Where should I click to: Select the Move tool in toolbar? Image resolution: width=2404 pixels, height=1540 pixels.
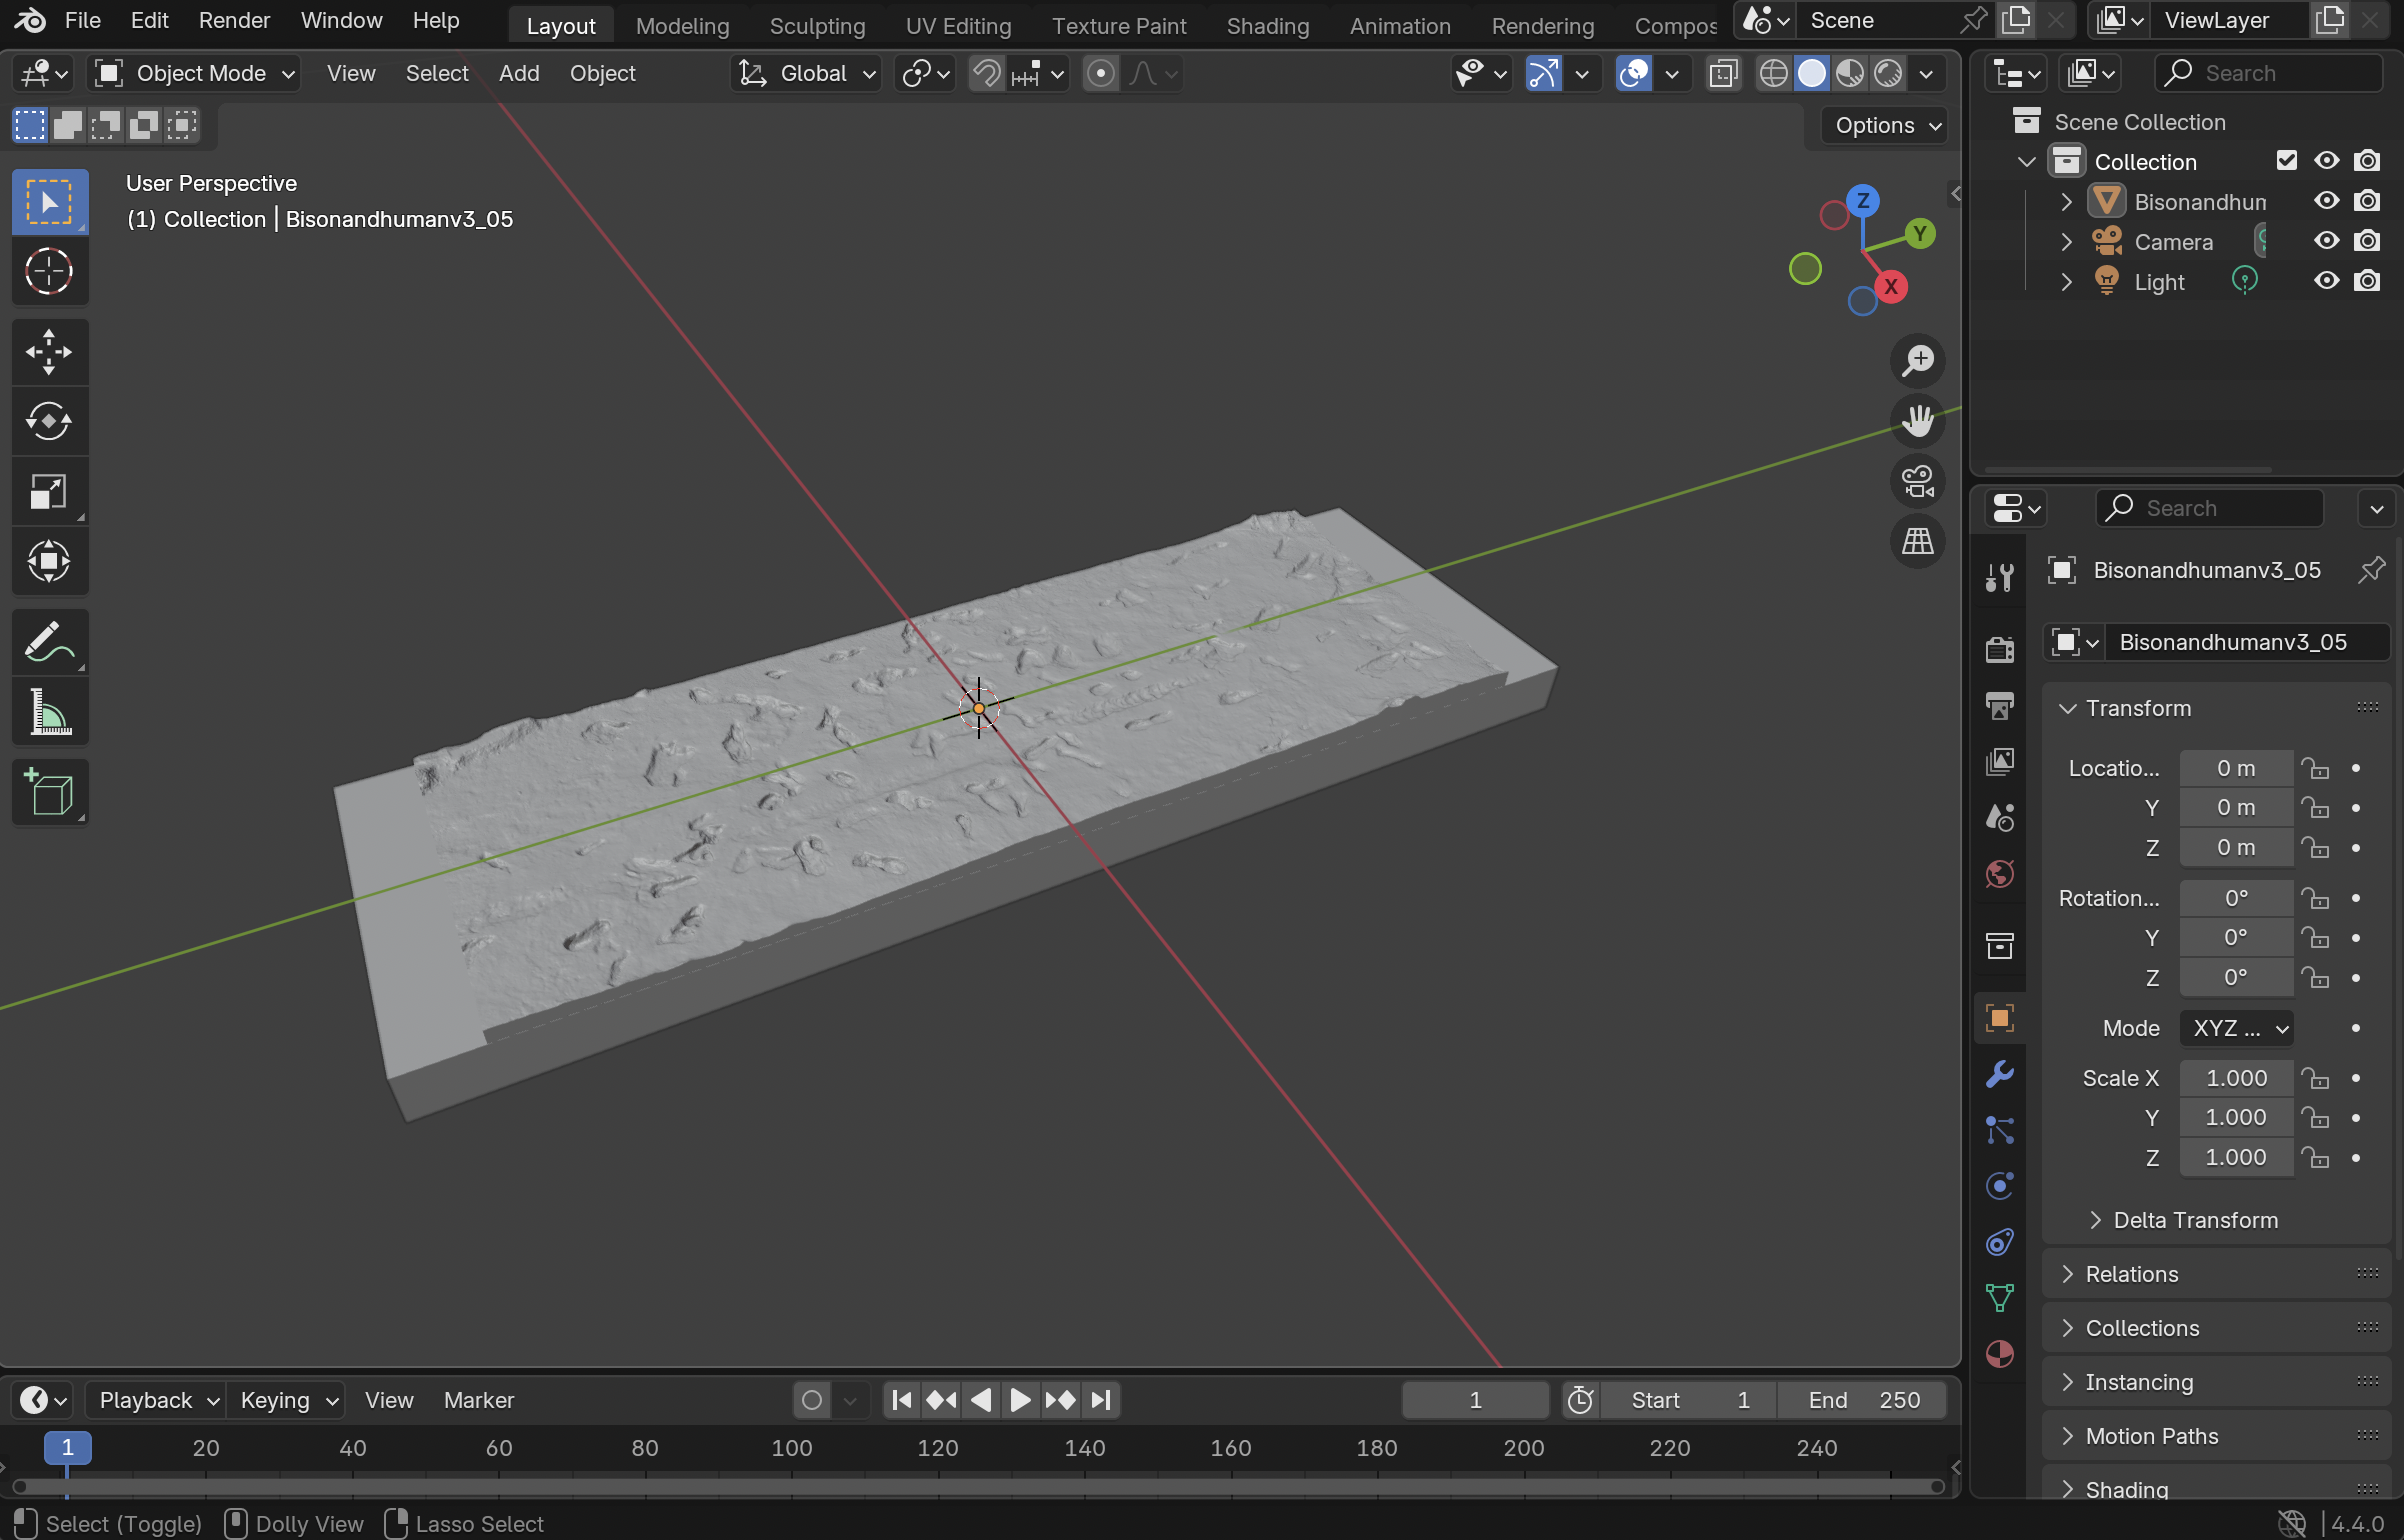point(49,352)
